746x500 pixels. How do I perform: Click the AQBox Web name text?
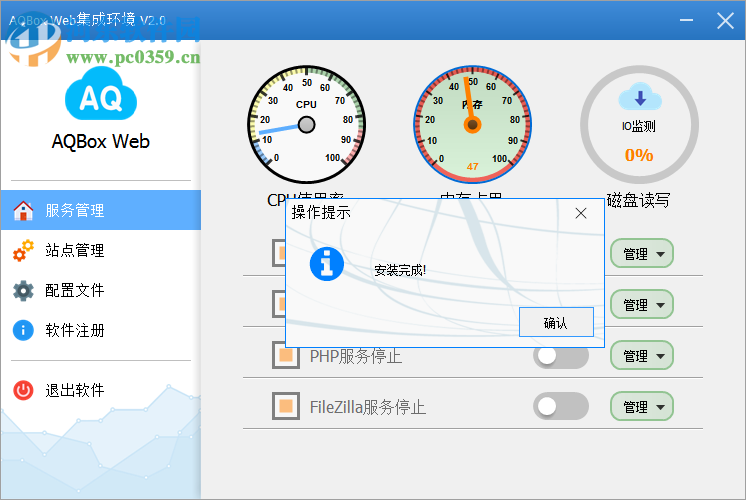tap(101, 141)
